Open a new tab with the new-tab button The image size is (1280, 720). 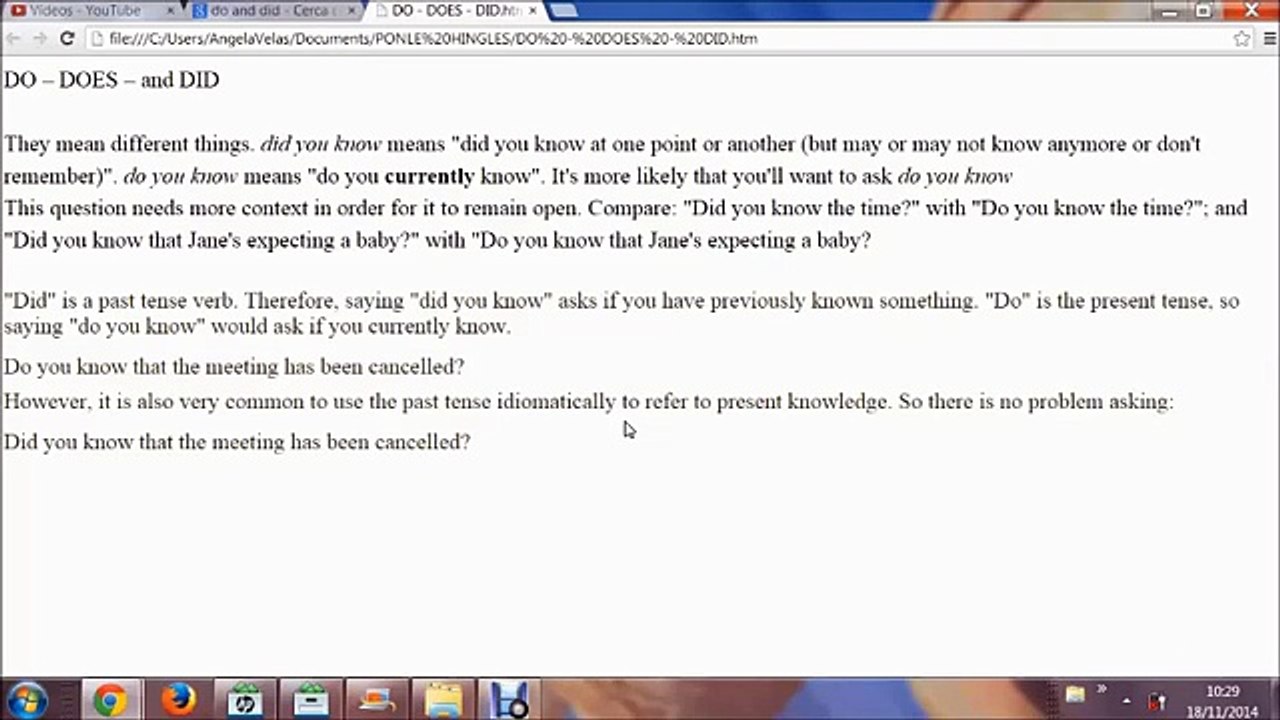tap(563, 11)
